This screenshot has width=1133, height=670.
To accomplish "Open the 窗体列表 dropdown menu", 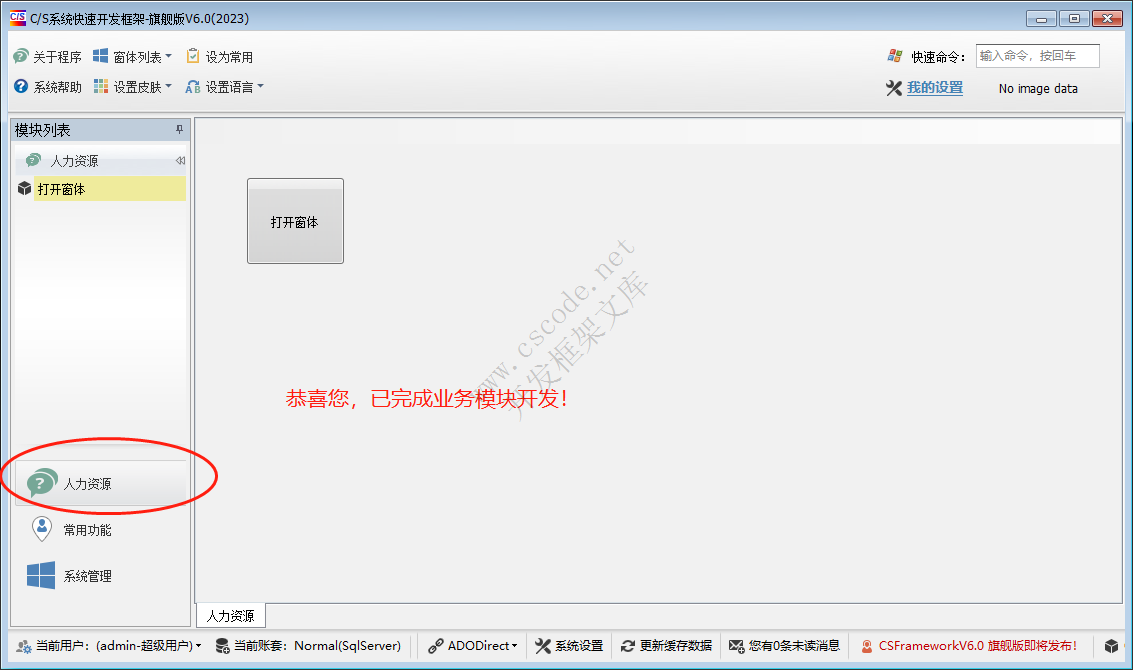I will tap(133, 56).
